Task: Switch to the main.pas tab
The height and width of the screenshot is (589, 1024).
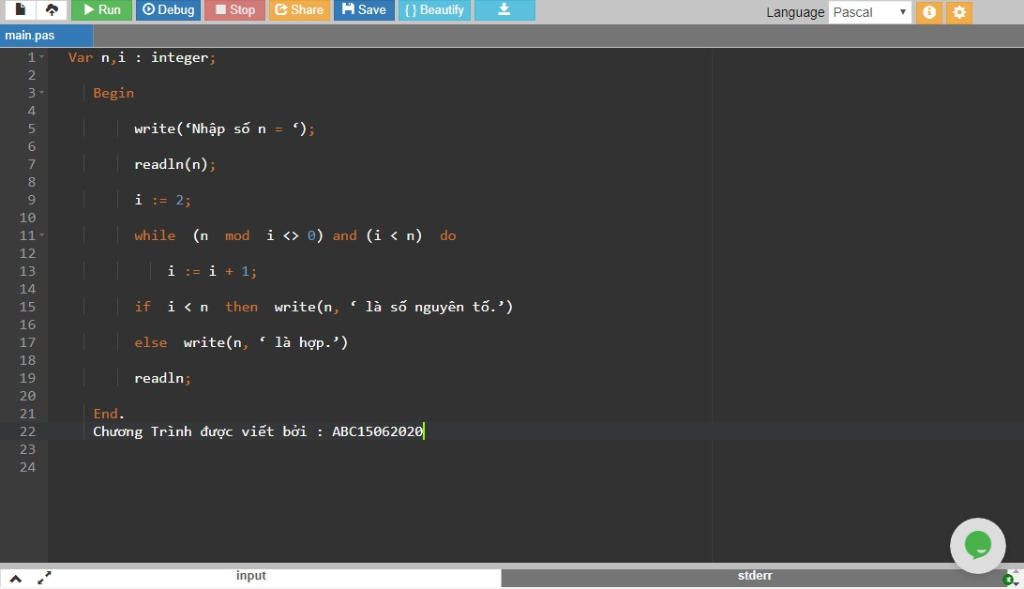Action: pos(30,36)
